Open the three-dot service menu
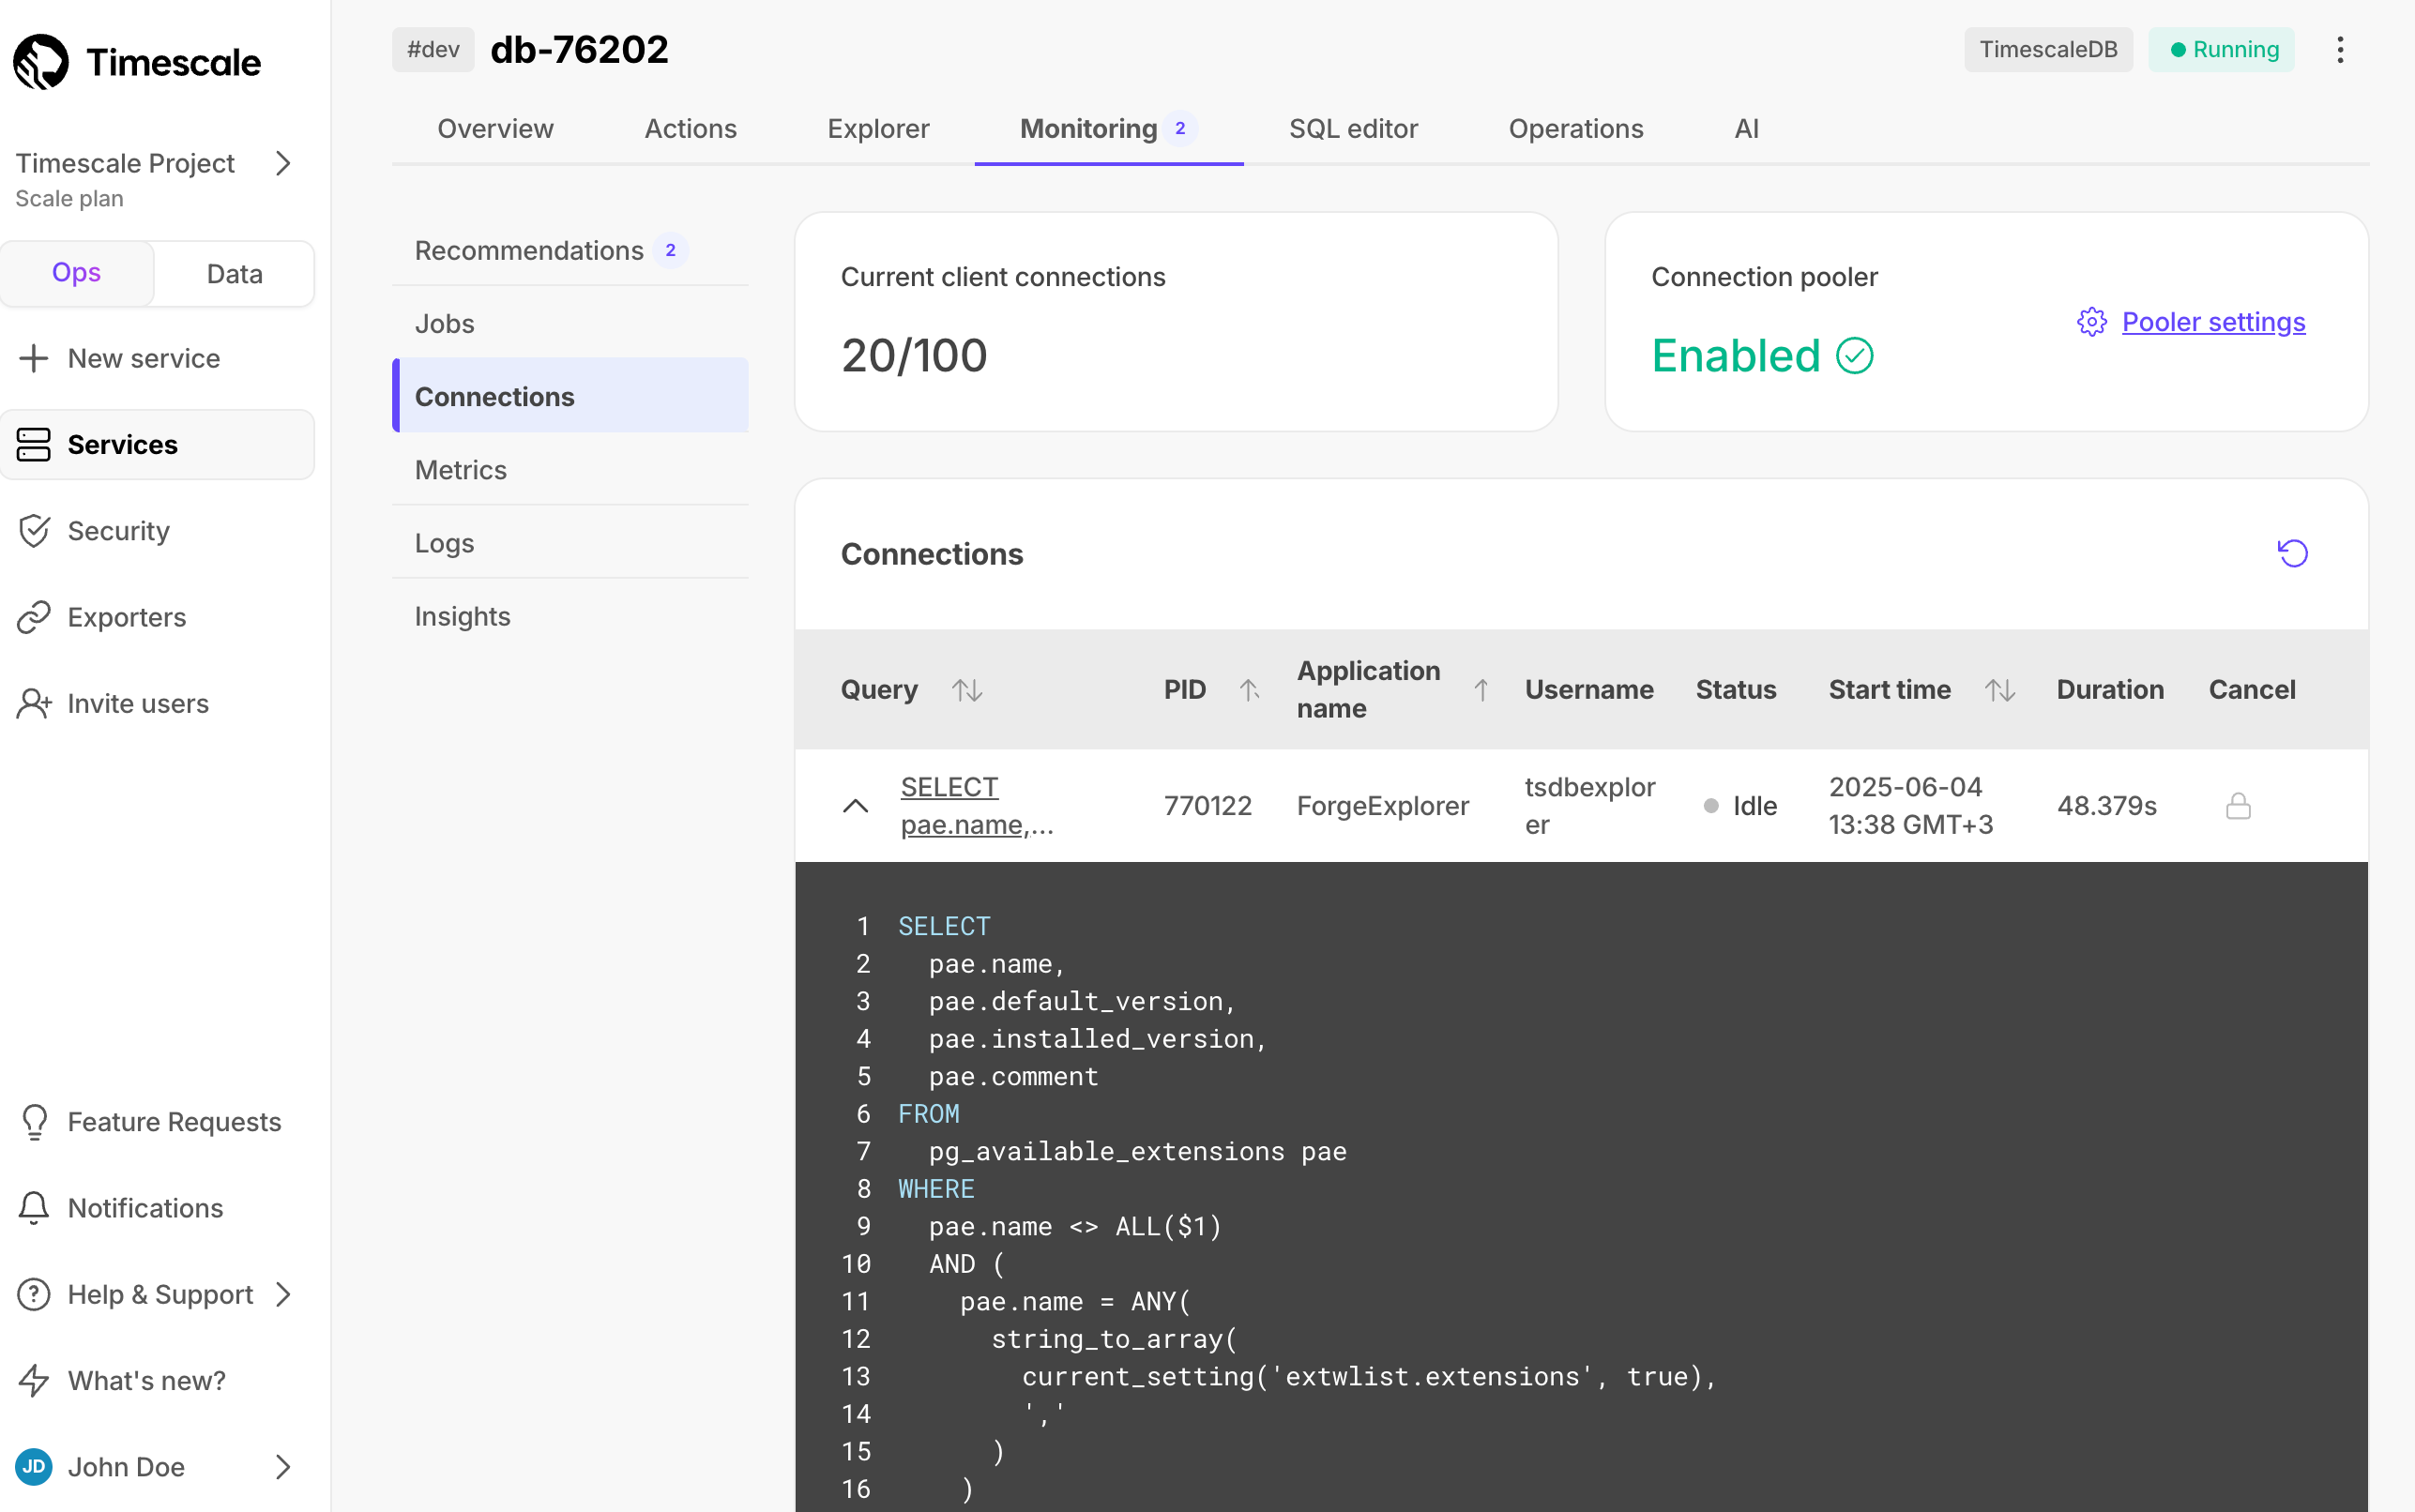 click(x=2340, y=50)
